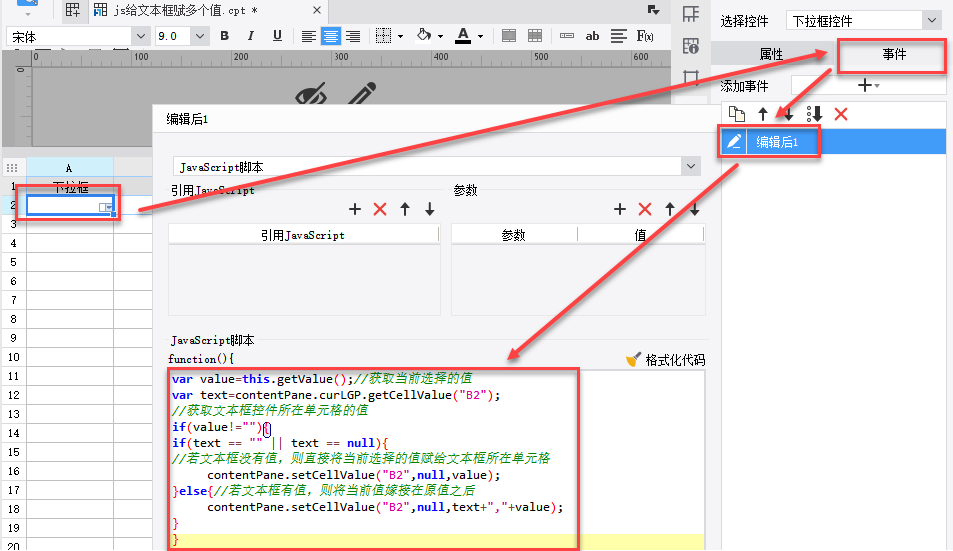Click the 参数 column header
Viewport: 953px width, 551px height.
pyautogui.click(x=514, y=234)
